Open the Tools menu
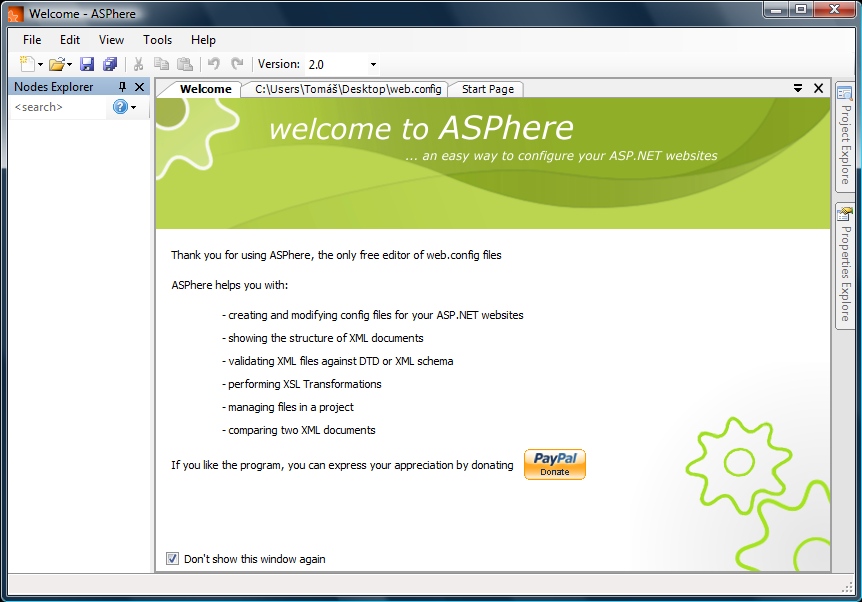The width and height of the screenshot is (862, 602). (x=157, y=40)
